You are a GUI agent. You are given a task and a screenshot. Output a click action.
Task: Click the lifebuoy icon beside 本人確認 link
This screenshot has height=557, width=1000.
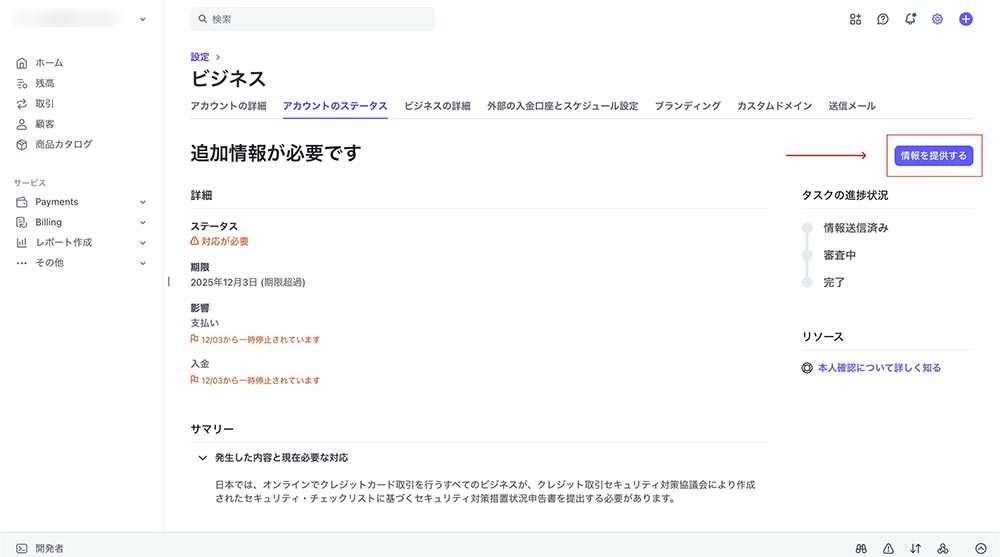point(807,368)
